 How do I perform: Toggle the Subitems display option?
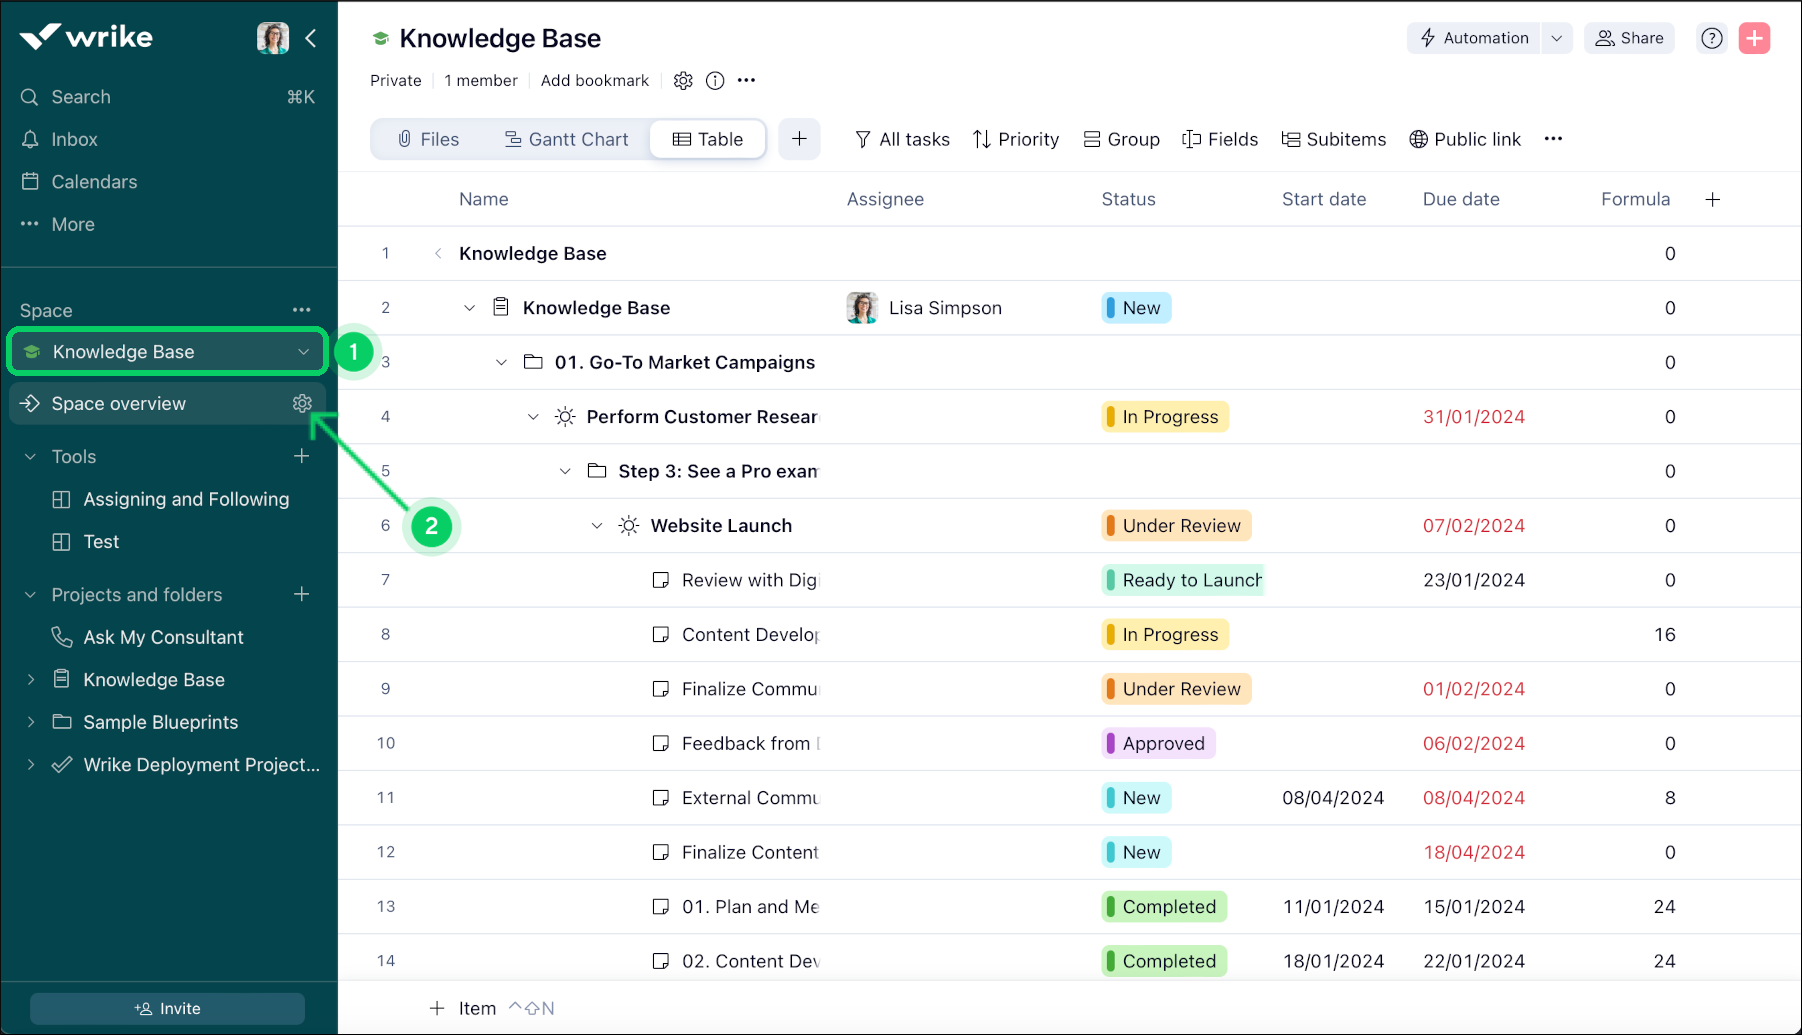1333,139
